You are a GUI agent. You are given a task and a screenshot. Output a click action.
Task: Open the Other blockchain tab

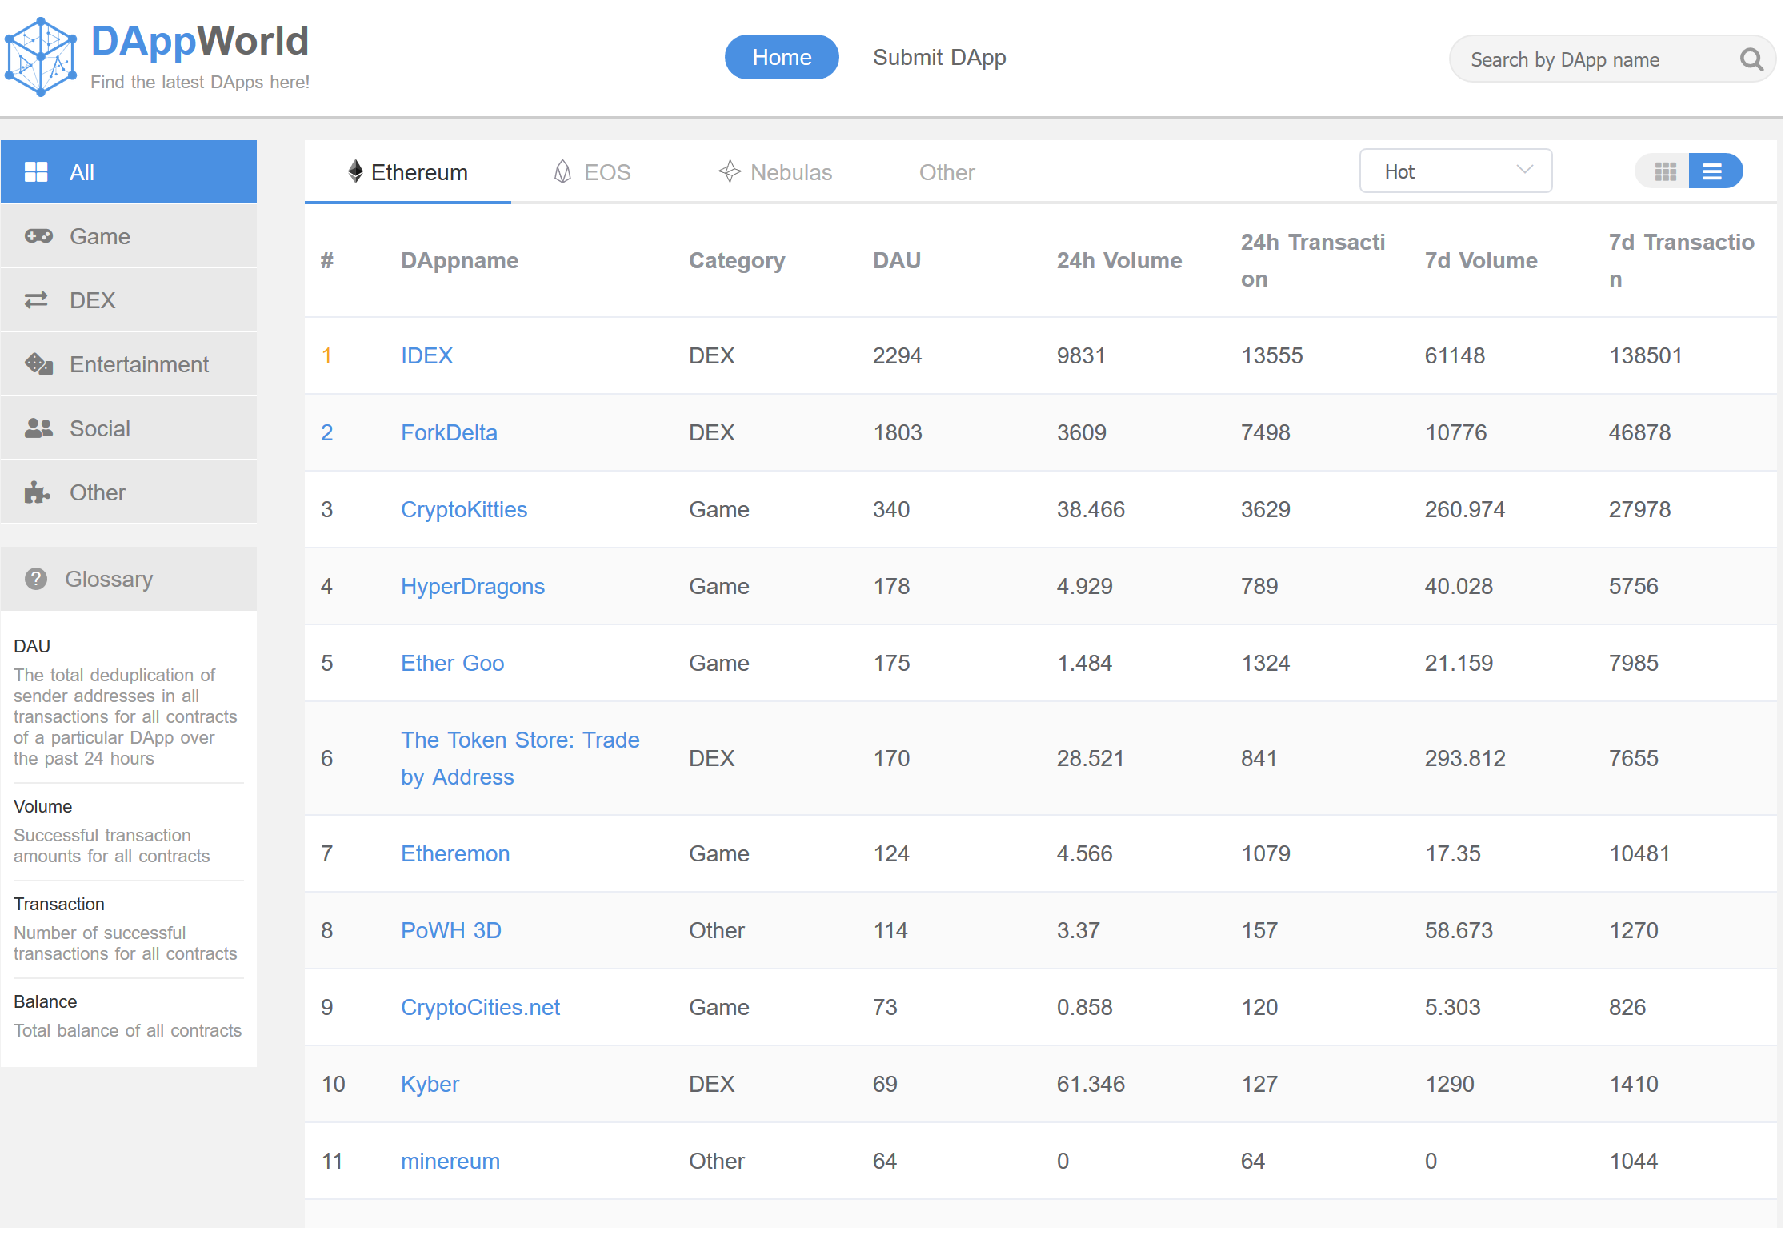coord(946,172)
